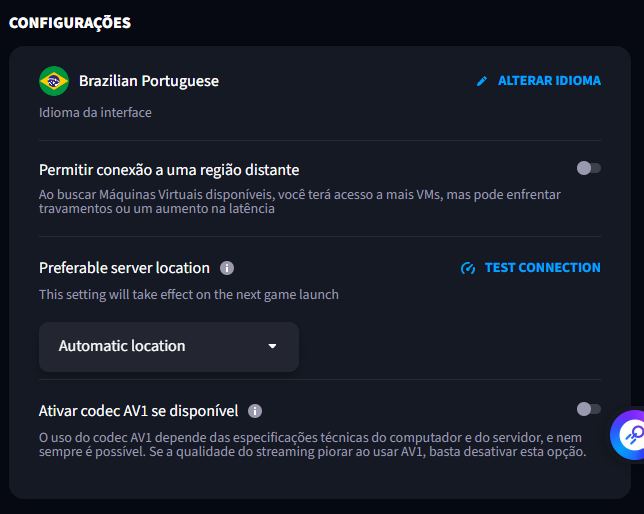Viewport: 644px width, 514px height.
Task: Click the Preferable server location label
Action: [x=124, y=268]
